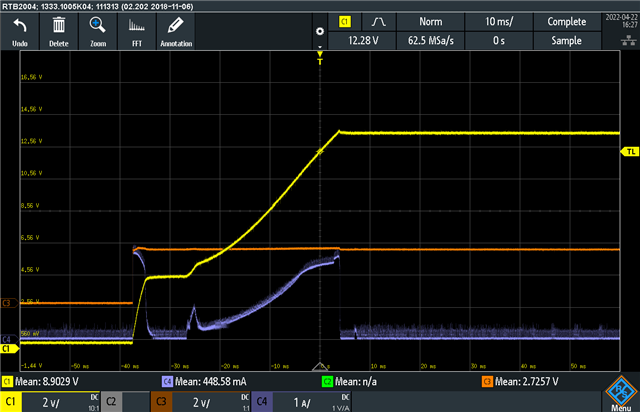Viewport: 640px width, 412px height.
Task: Click the -50 ms time axis label
Action: pos(80,366)
